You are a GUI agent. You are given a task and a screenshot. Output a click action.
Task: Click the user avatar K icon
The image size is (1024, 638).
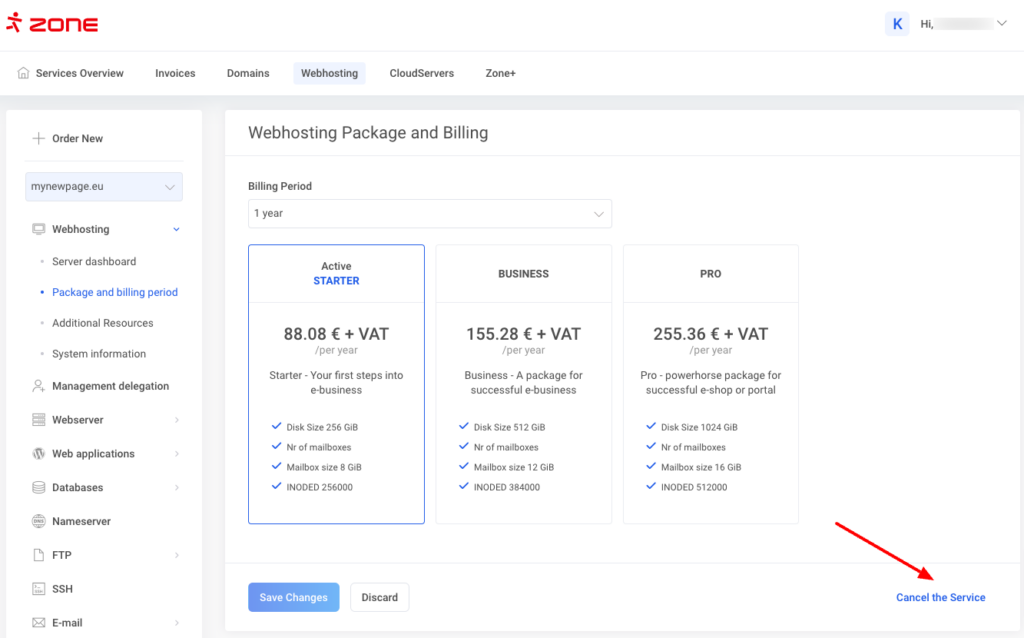click(x=897, y=24)
